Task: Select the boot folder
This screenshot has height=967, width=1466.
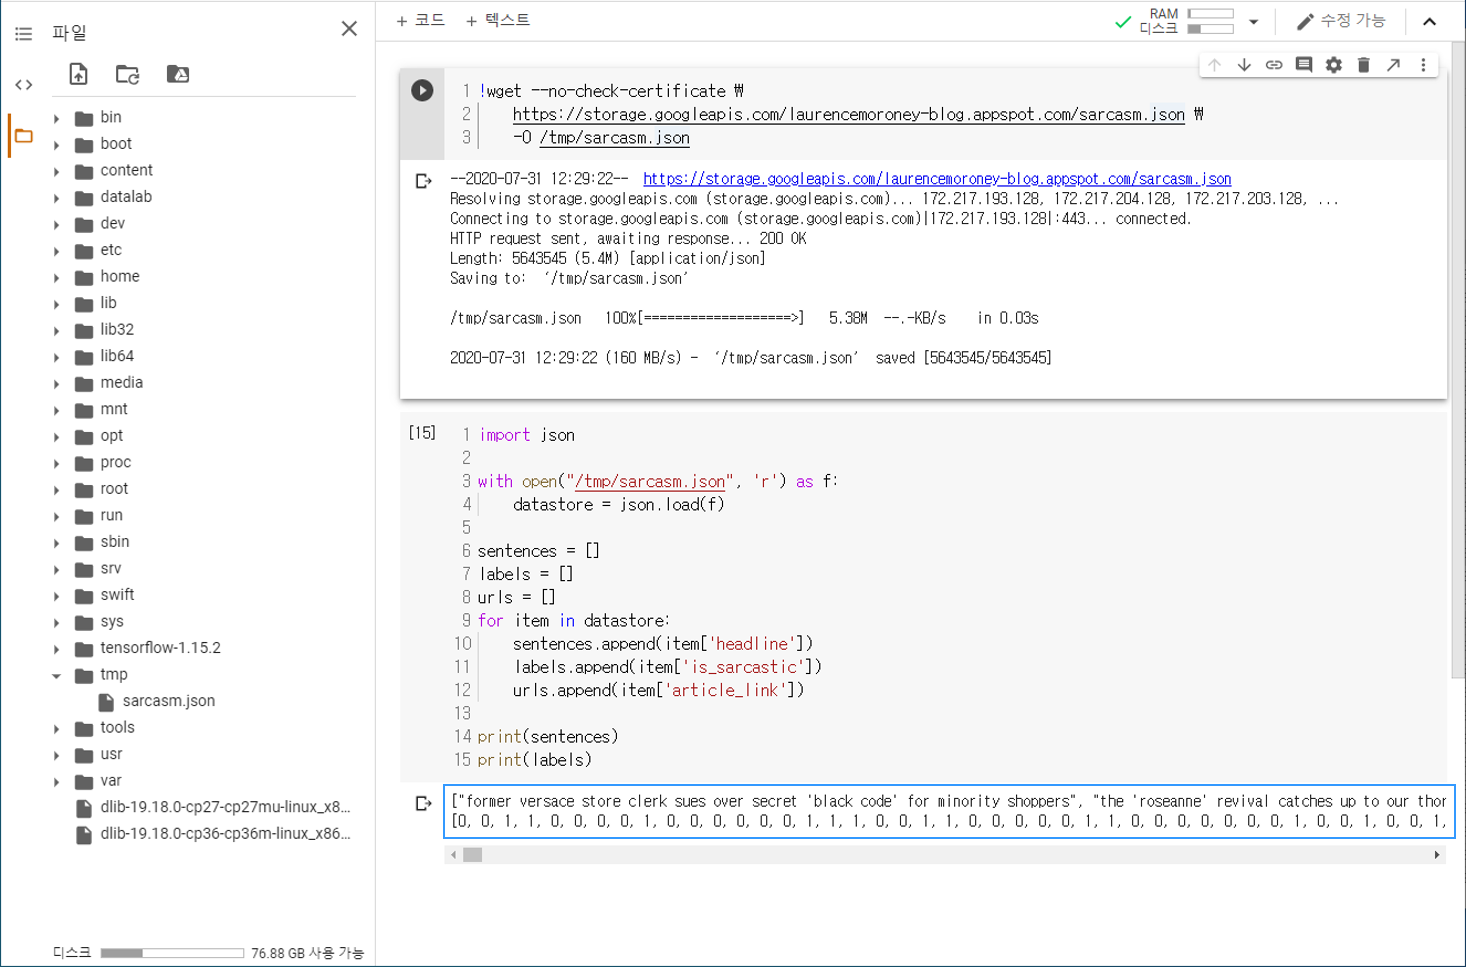Action: click(116, 144)
